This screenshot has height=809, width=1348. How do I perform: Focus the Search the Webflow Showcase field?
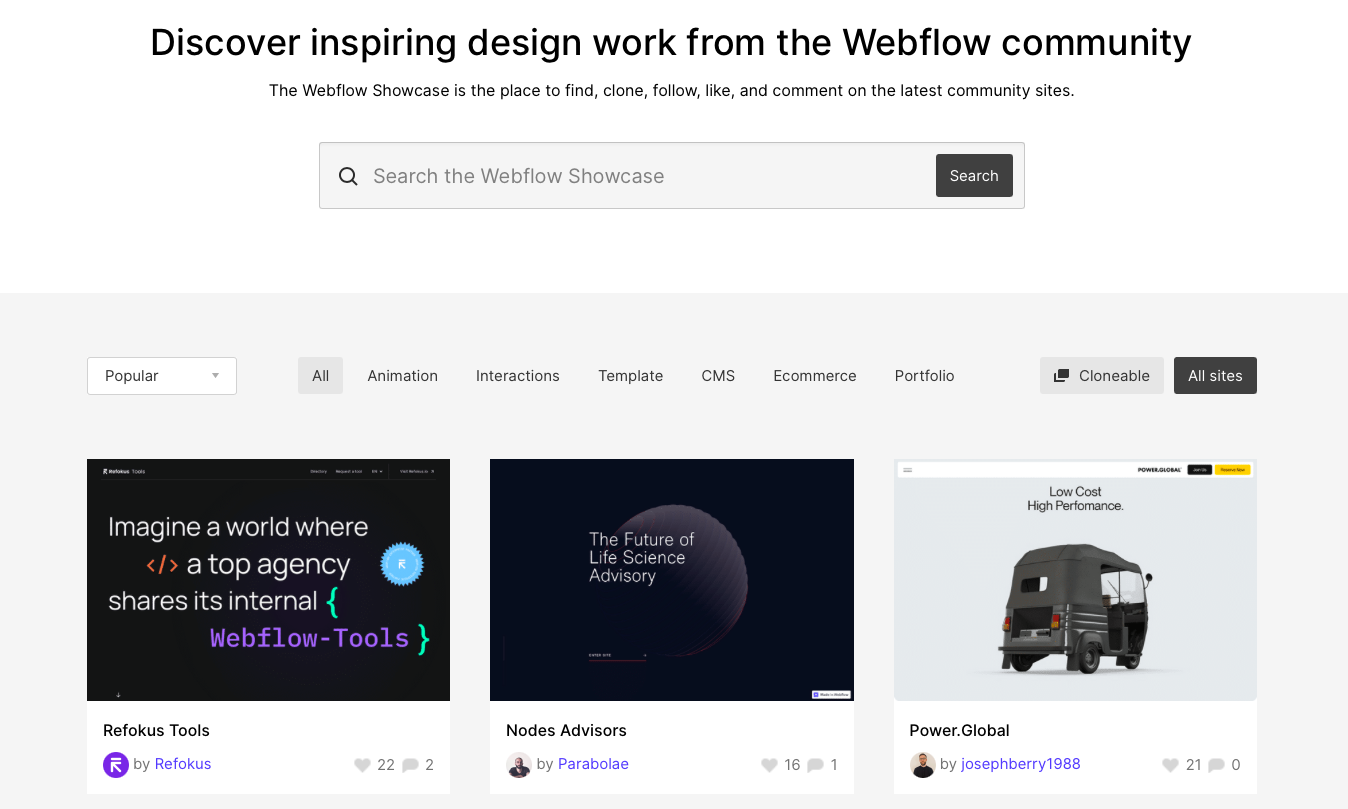[645, 176]
